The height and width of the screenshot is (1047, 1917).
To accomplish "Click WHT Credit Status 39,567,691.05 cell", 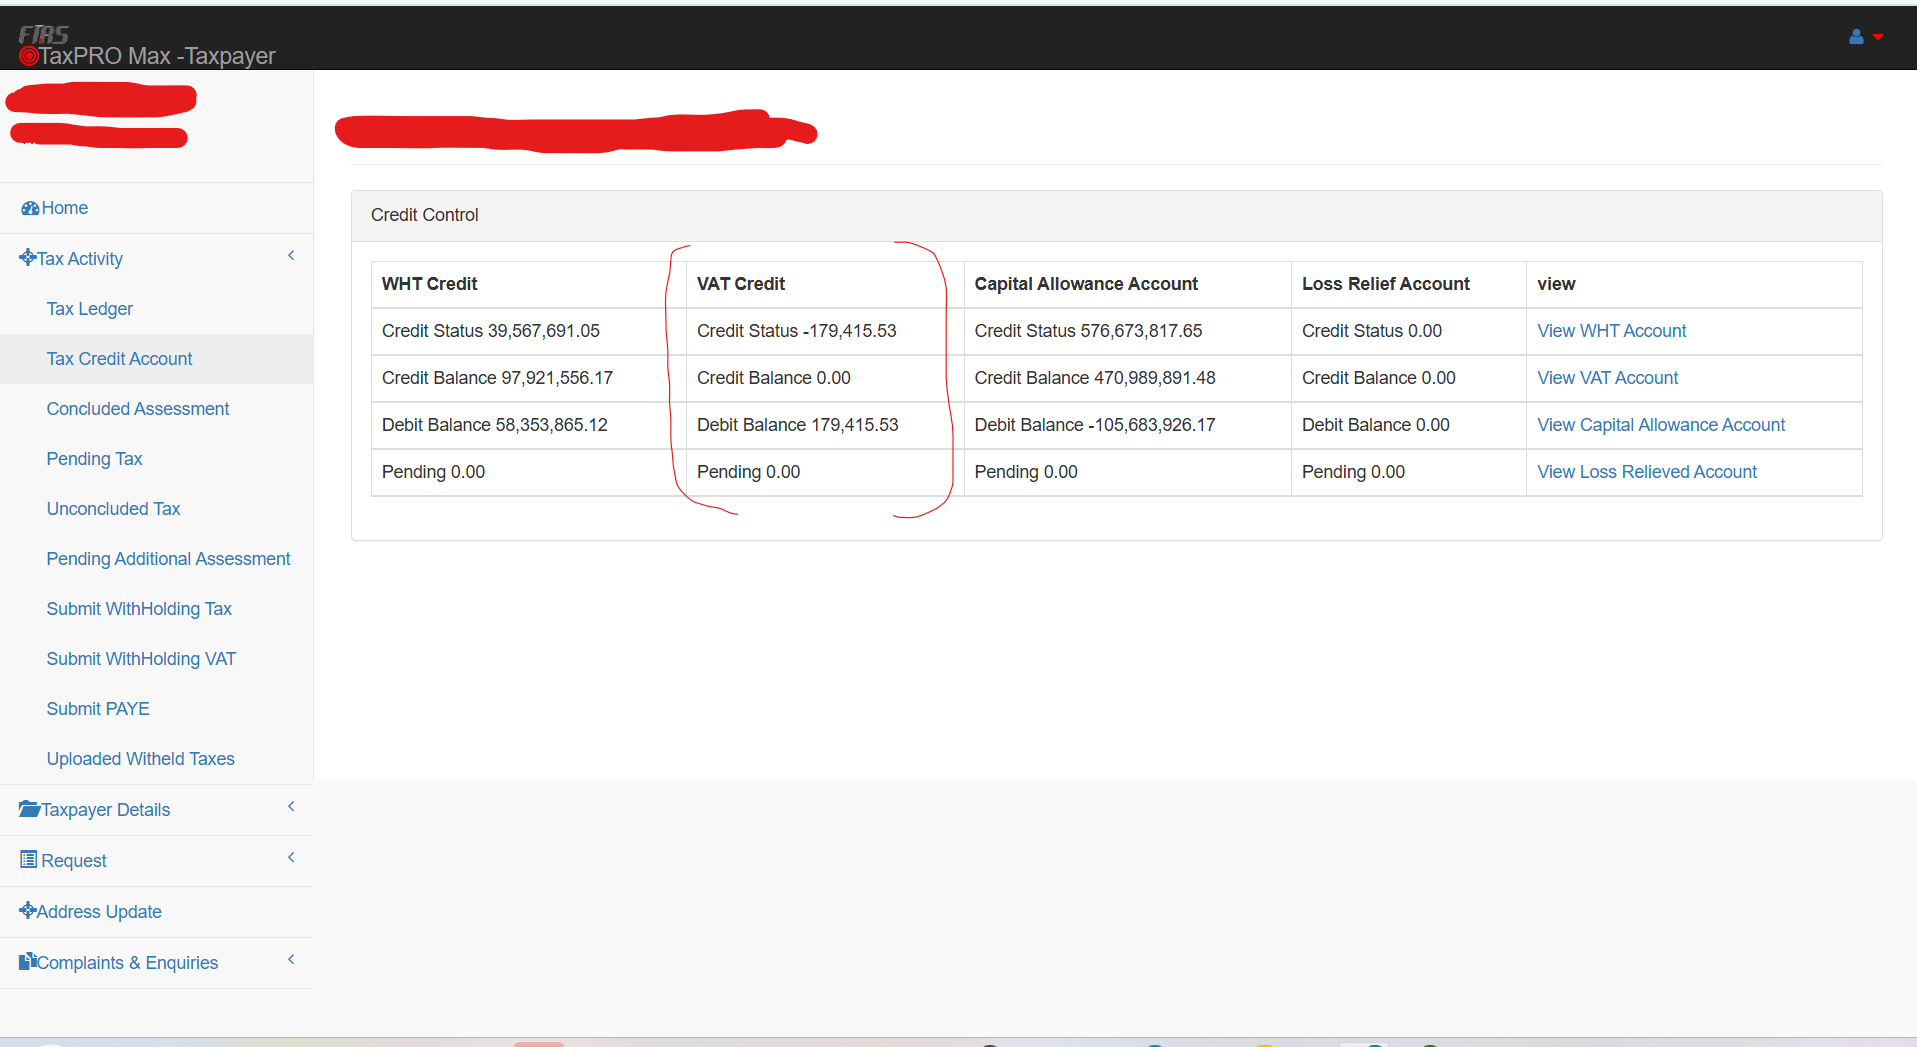I will click(529, 331).
